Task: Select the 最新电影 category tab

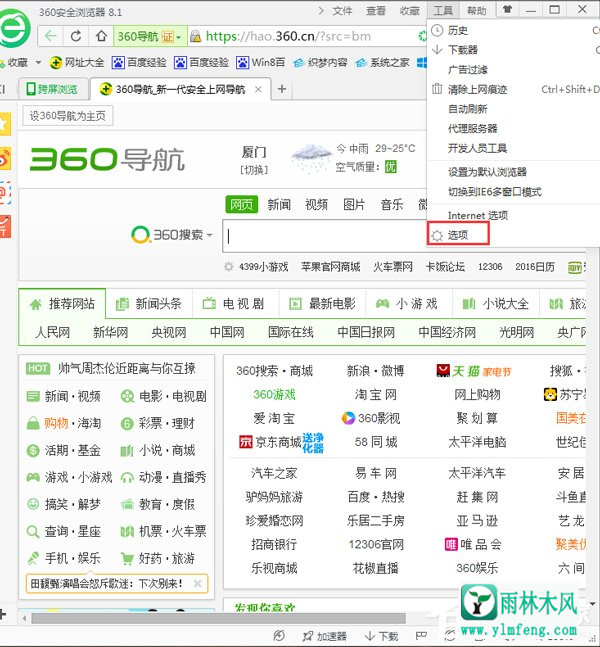Action: (x=322, y=304)
